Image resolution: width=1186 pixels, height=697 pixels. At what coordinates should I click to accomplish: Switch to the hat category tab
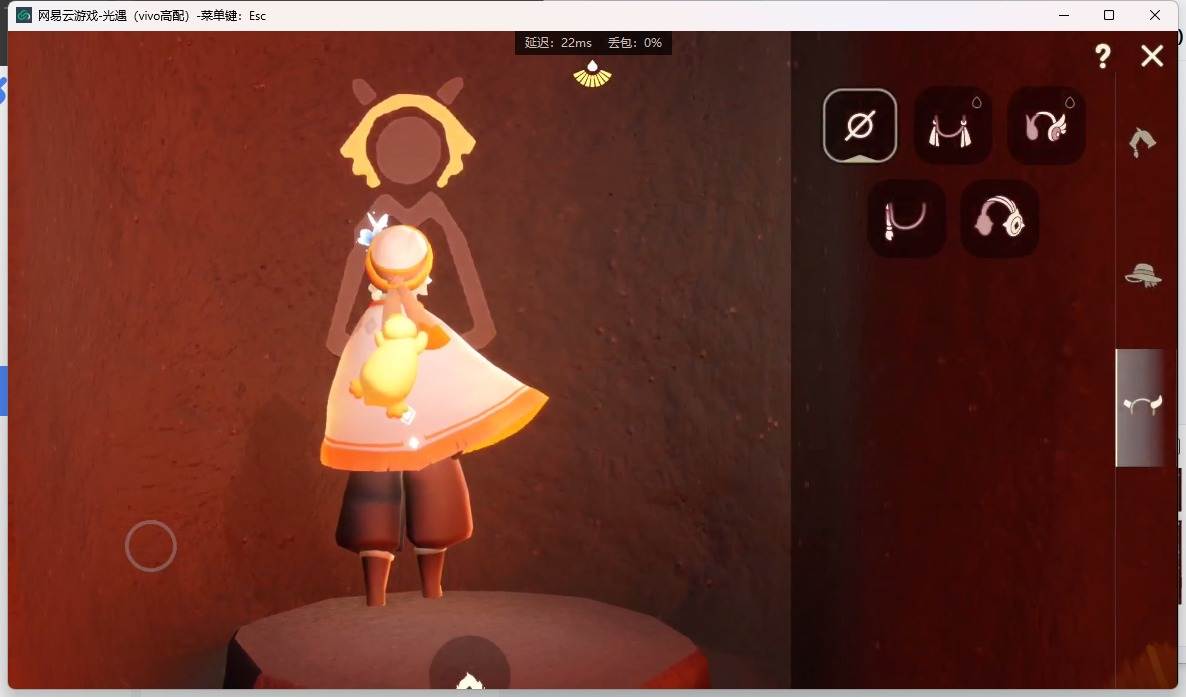pos(1143,275)
